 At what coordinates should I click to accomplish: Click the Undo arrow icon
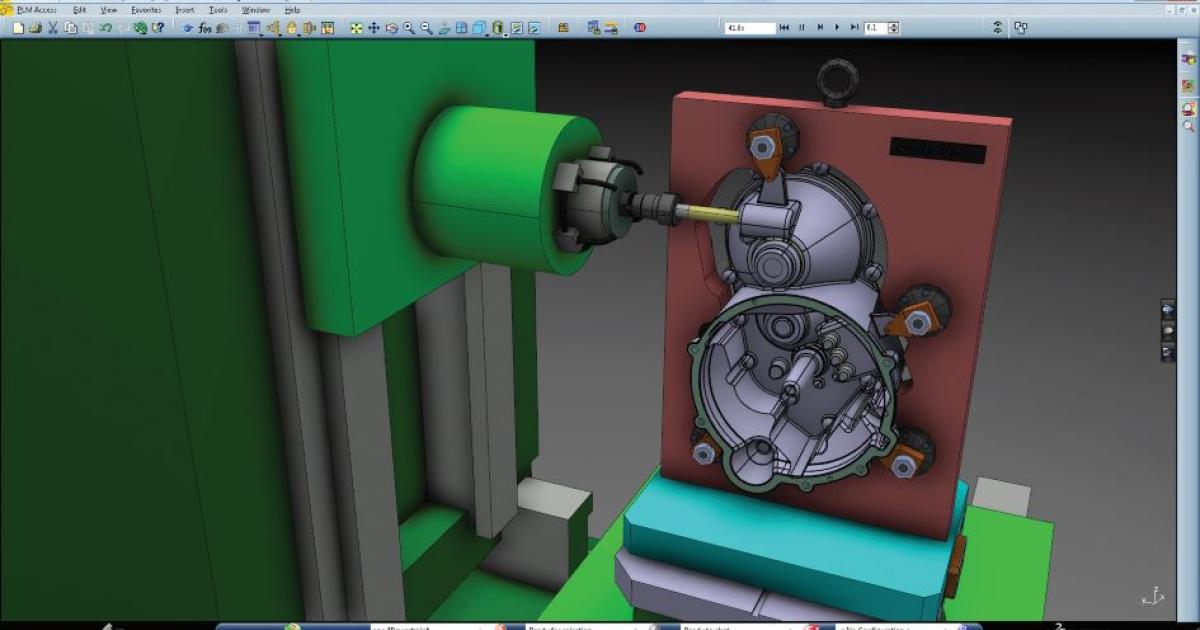click(x=103, y=28)
